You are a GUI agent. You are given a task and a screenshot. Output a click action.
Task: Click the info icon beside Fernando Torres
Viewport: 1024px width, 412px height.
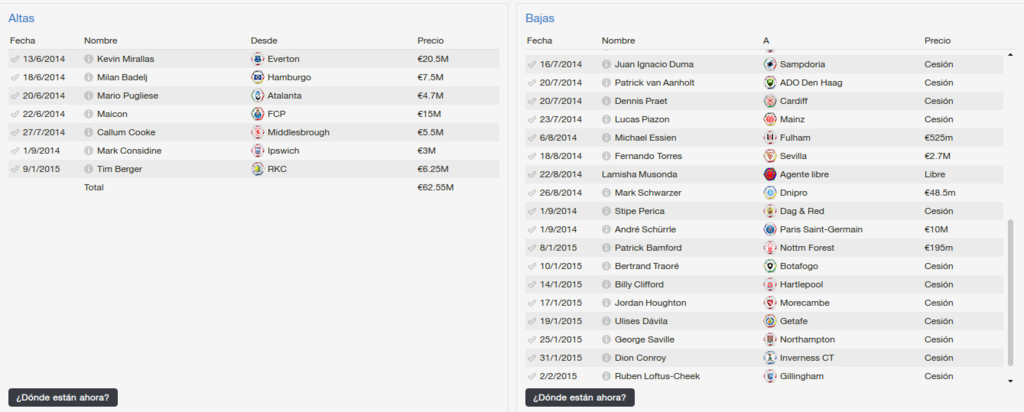point(606,156)
